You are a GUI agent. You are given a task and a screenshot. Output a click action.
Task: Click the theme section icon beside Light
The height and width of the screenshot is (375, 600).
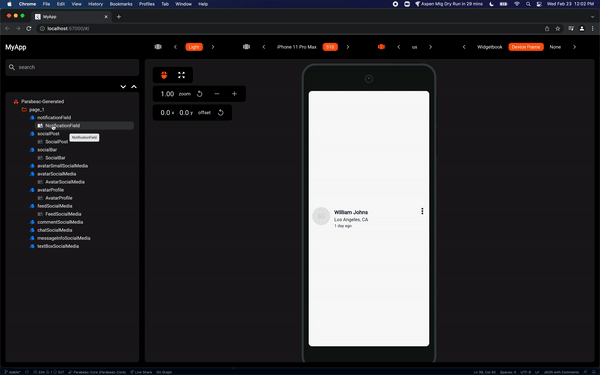point(158,47)
